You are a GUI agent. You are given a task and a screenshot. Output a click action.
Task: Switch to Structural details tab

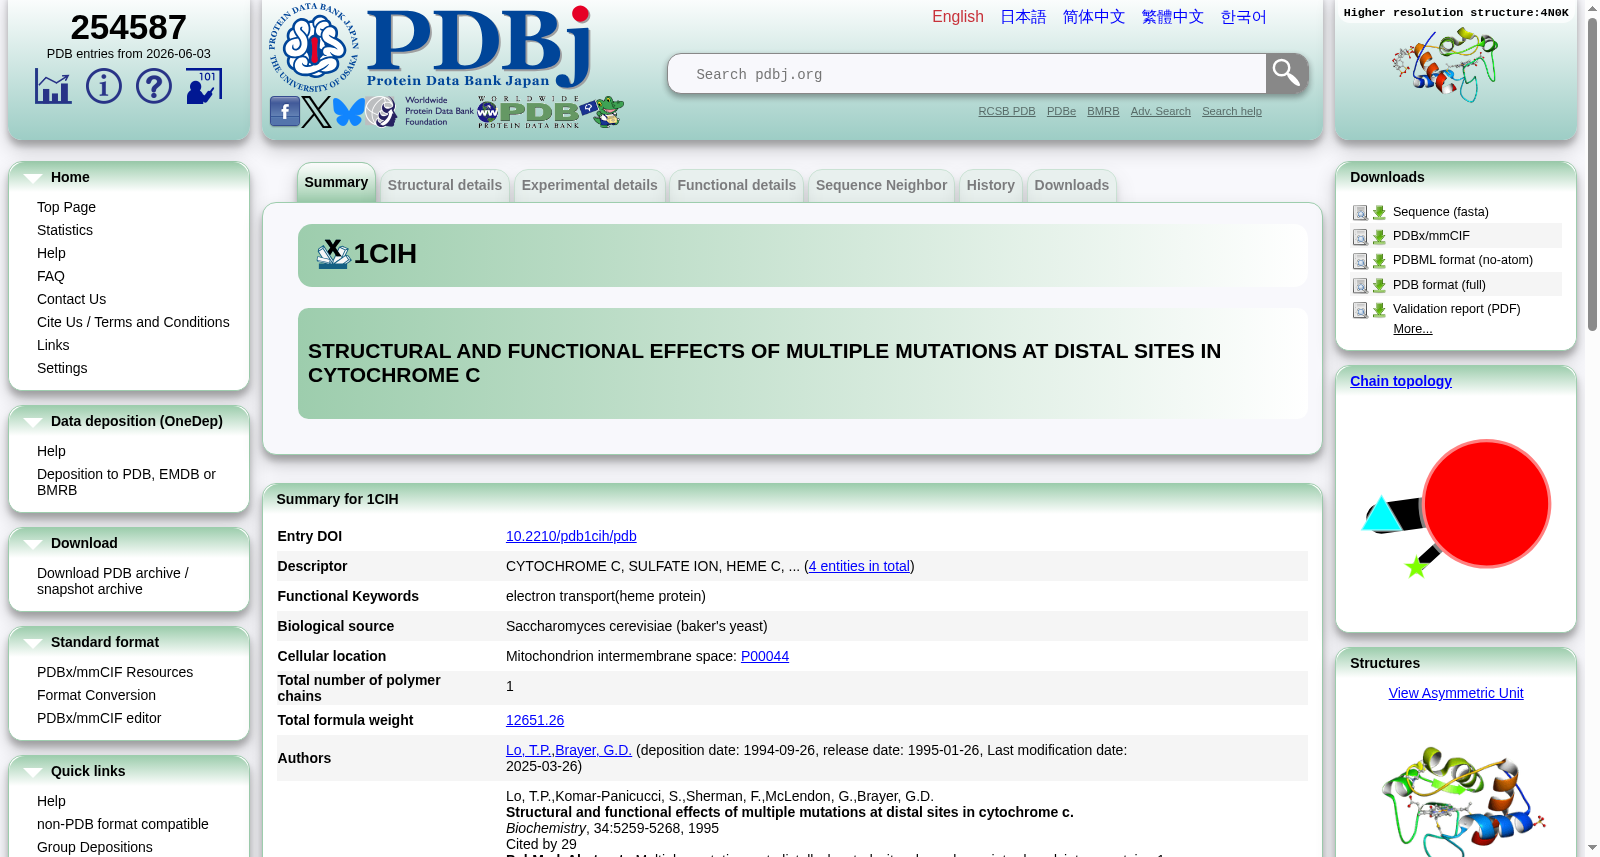445,185
